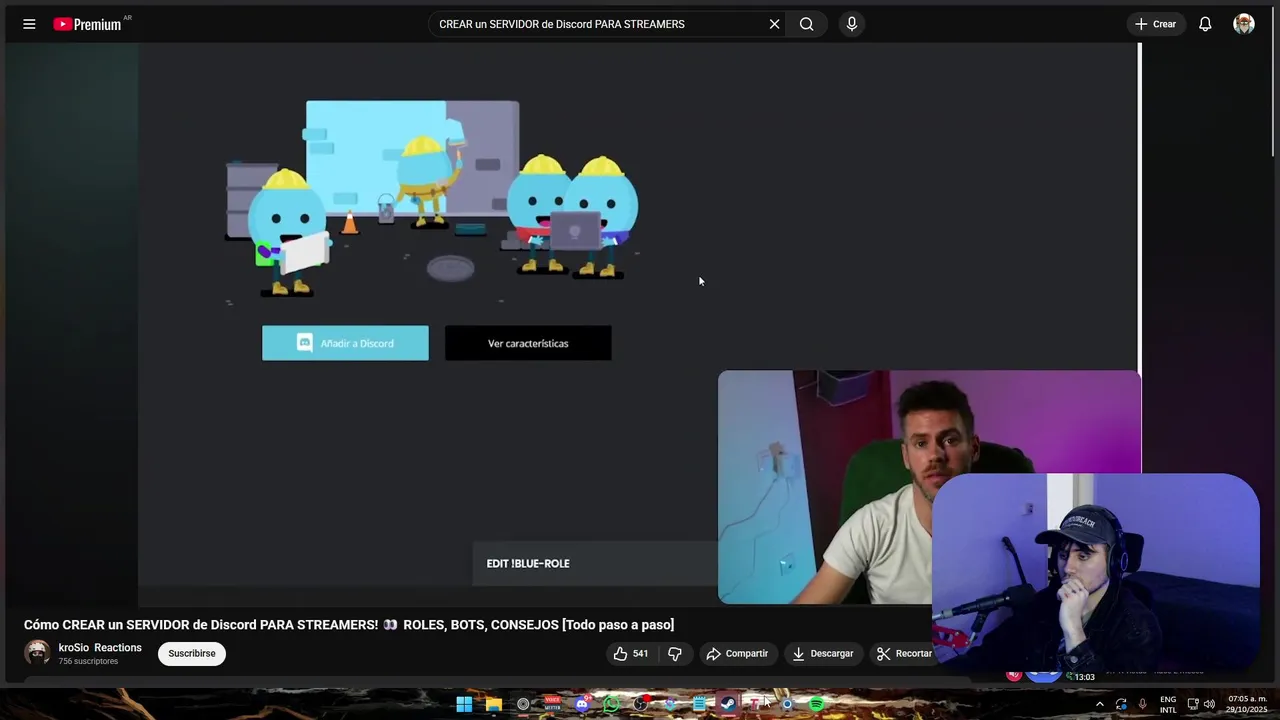The image size is (1280, 720).
Task: Clear the search box text with X
Action: click(774, 24)
